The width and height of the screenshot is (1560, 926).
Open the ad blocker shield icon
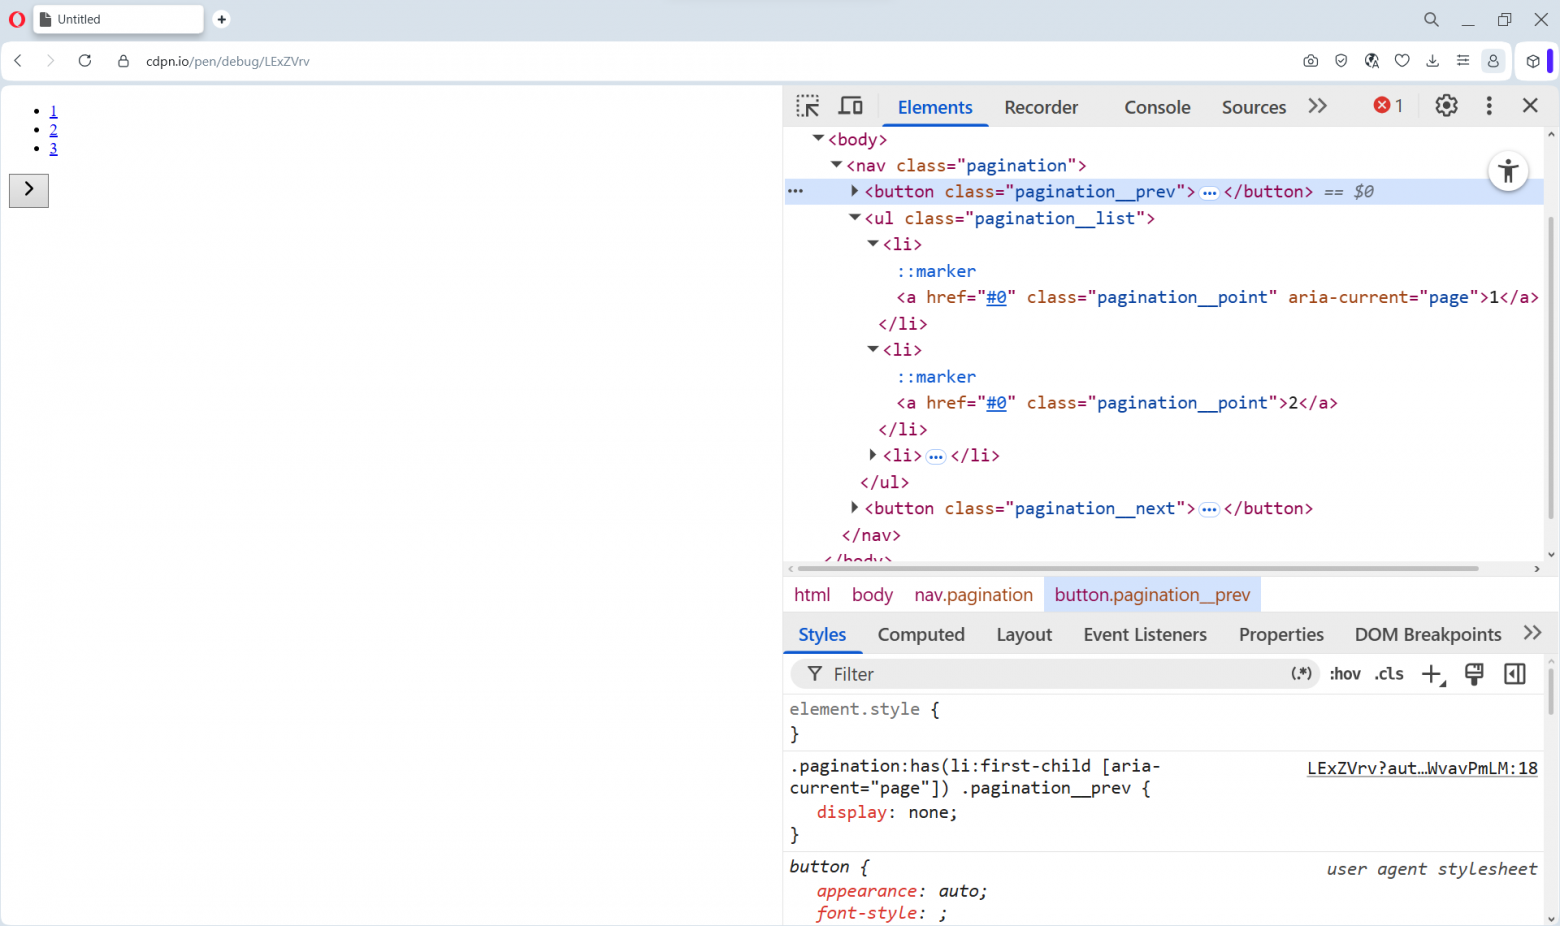1341,61
